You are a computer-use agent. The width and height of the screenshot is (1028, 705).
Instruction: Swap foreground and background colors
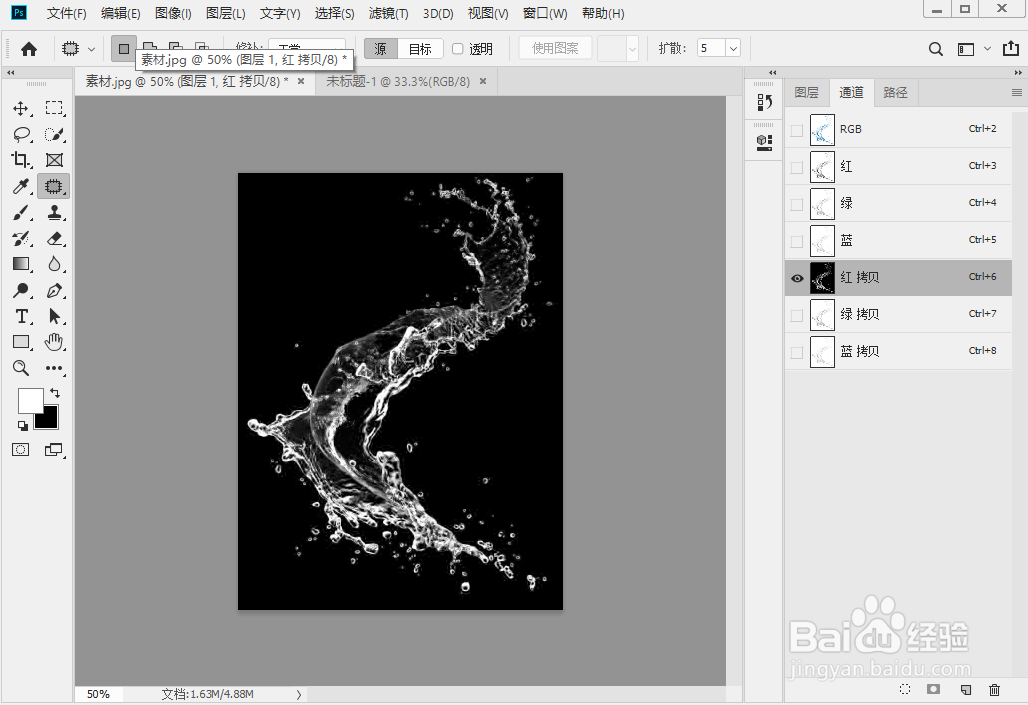pyautogui.click(x=55, y=393)
